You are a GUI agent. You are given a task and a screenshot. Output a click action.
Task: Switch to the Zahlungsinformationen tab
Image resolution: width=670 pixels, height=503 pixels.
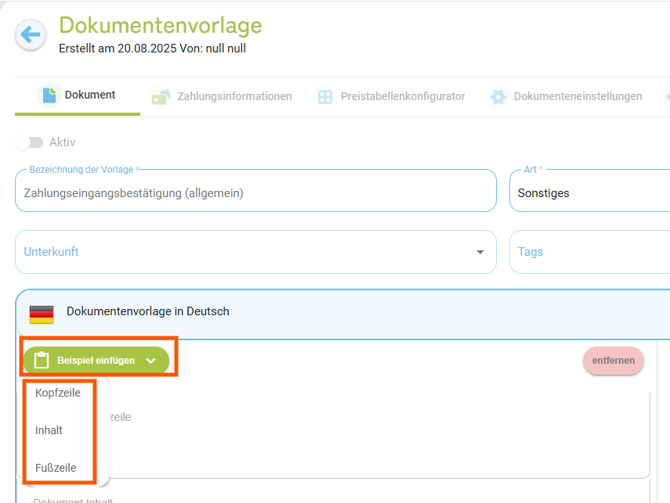[x=234, y=97]
